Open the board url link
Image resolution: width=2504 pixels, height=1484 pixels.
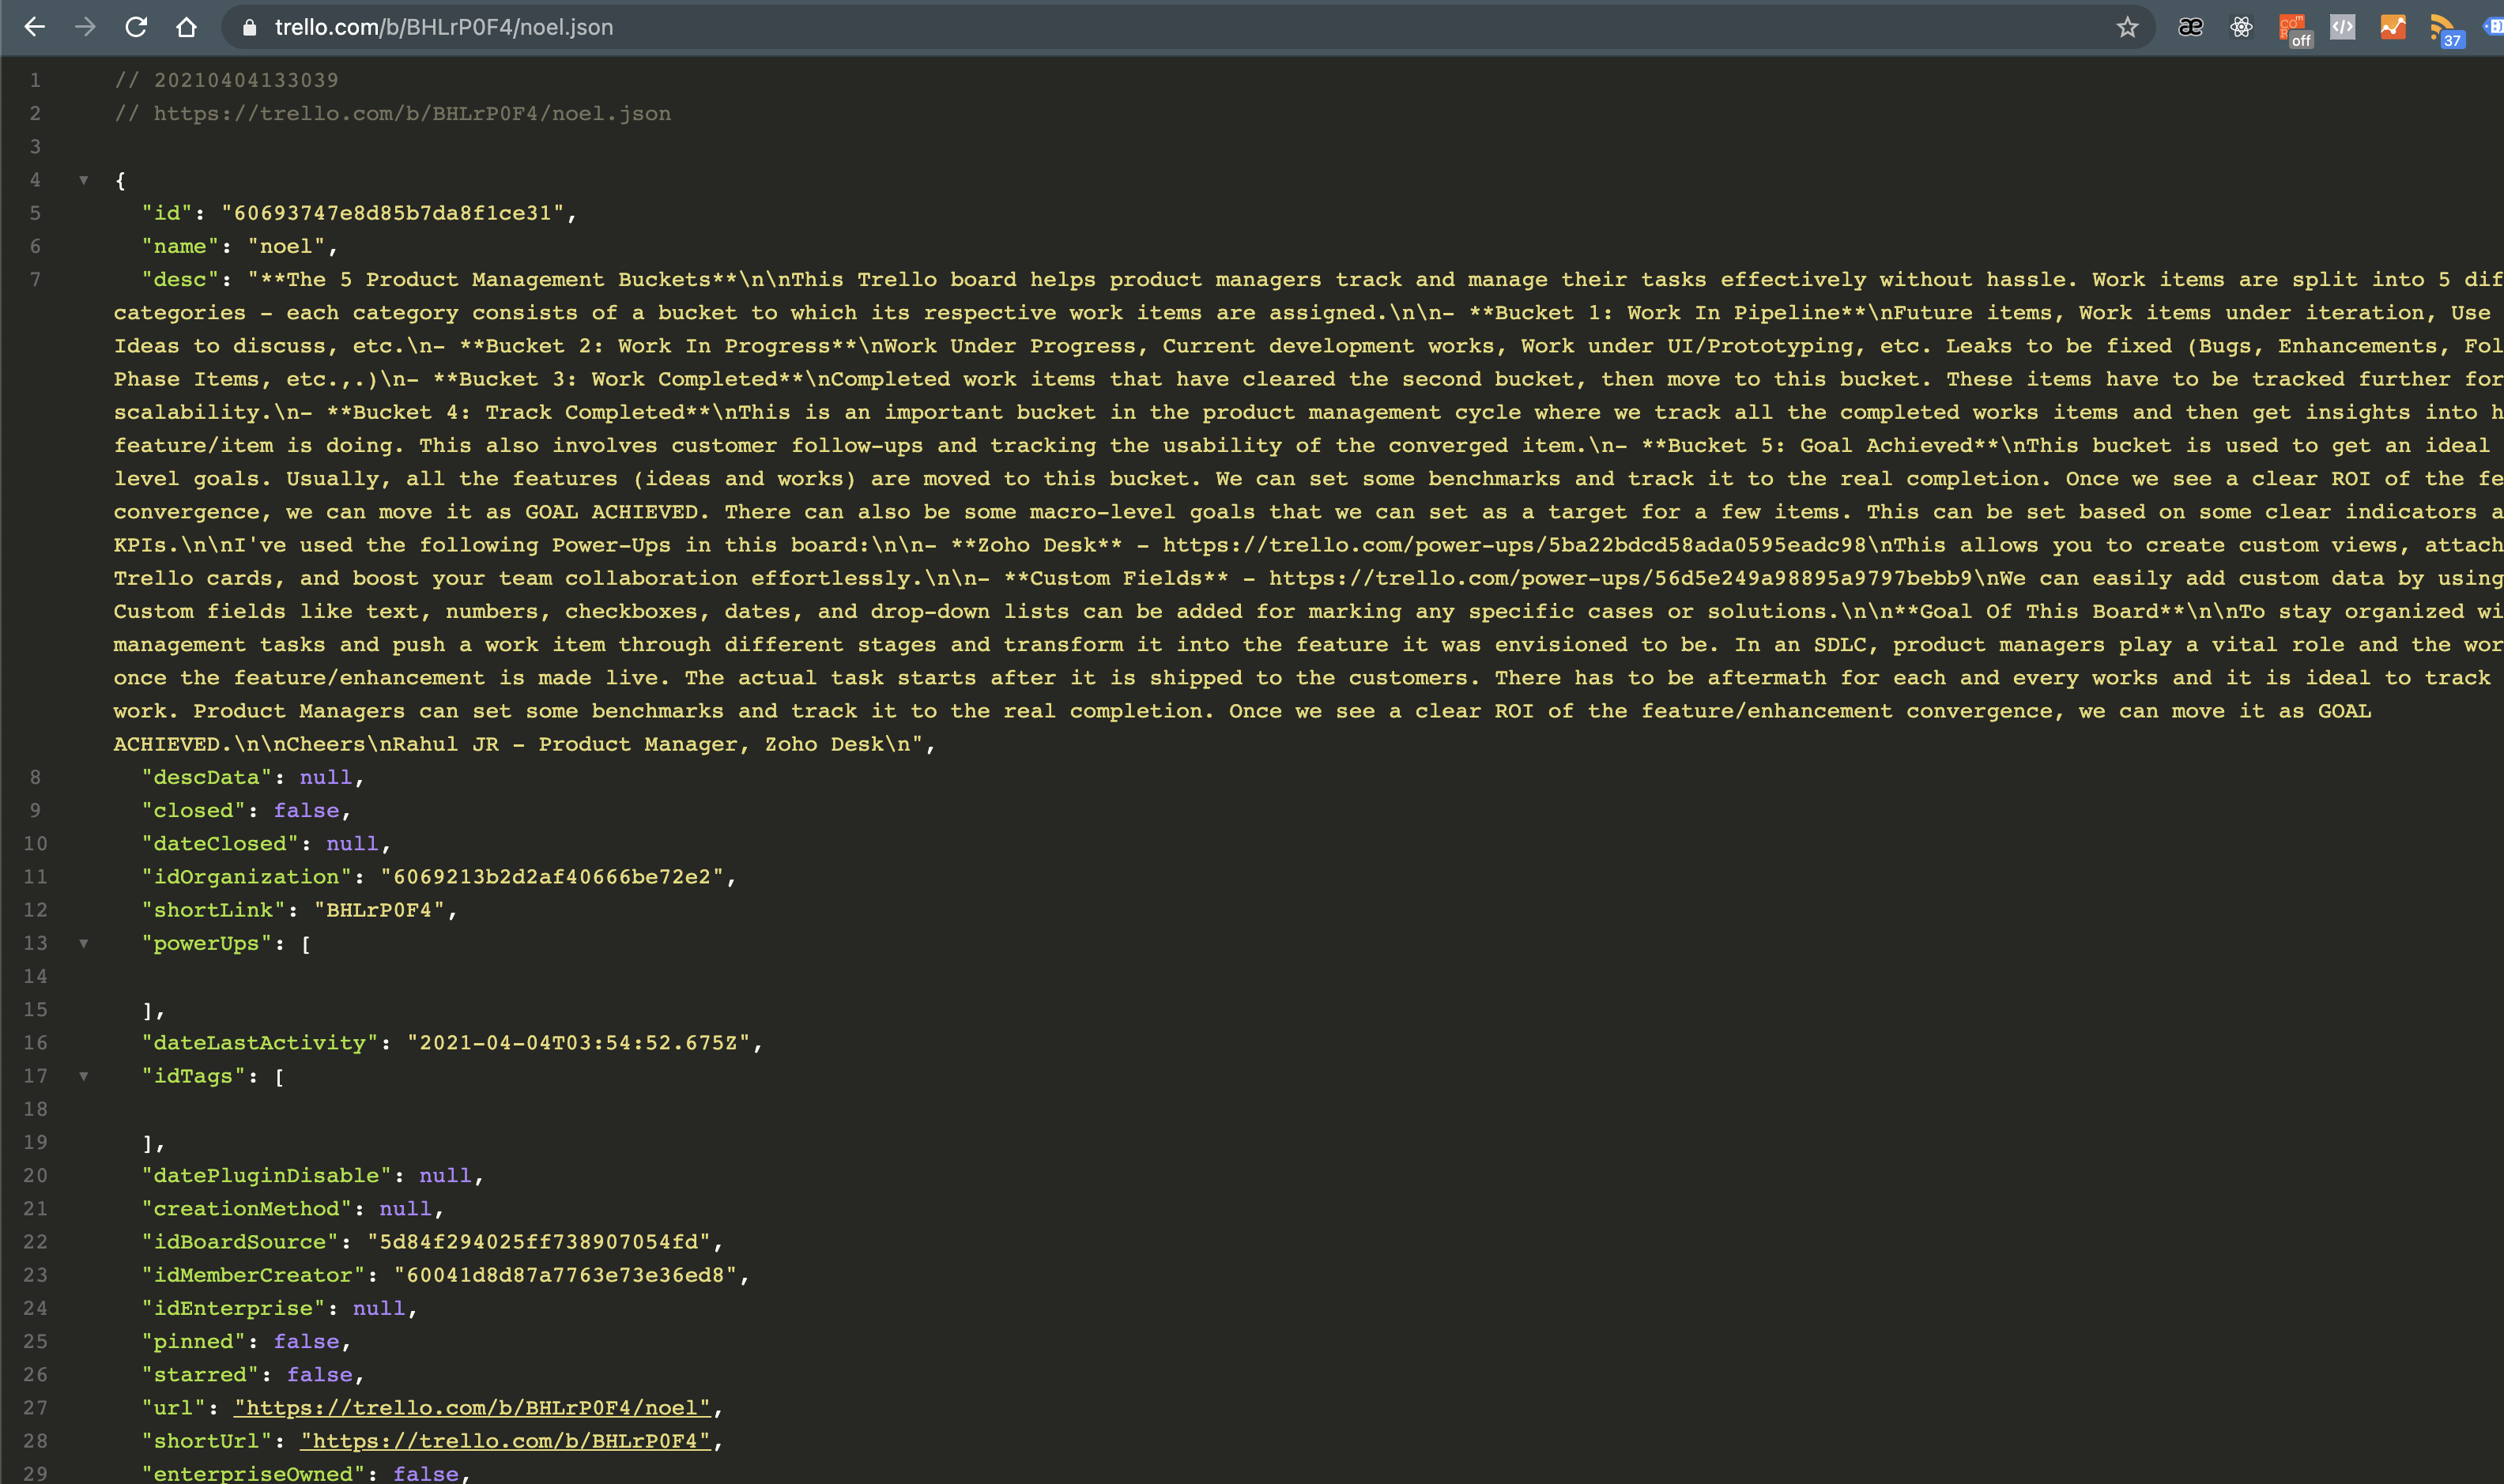[x=472, y=1407]
